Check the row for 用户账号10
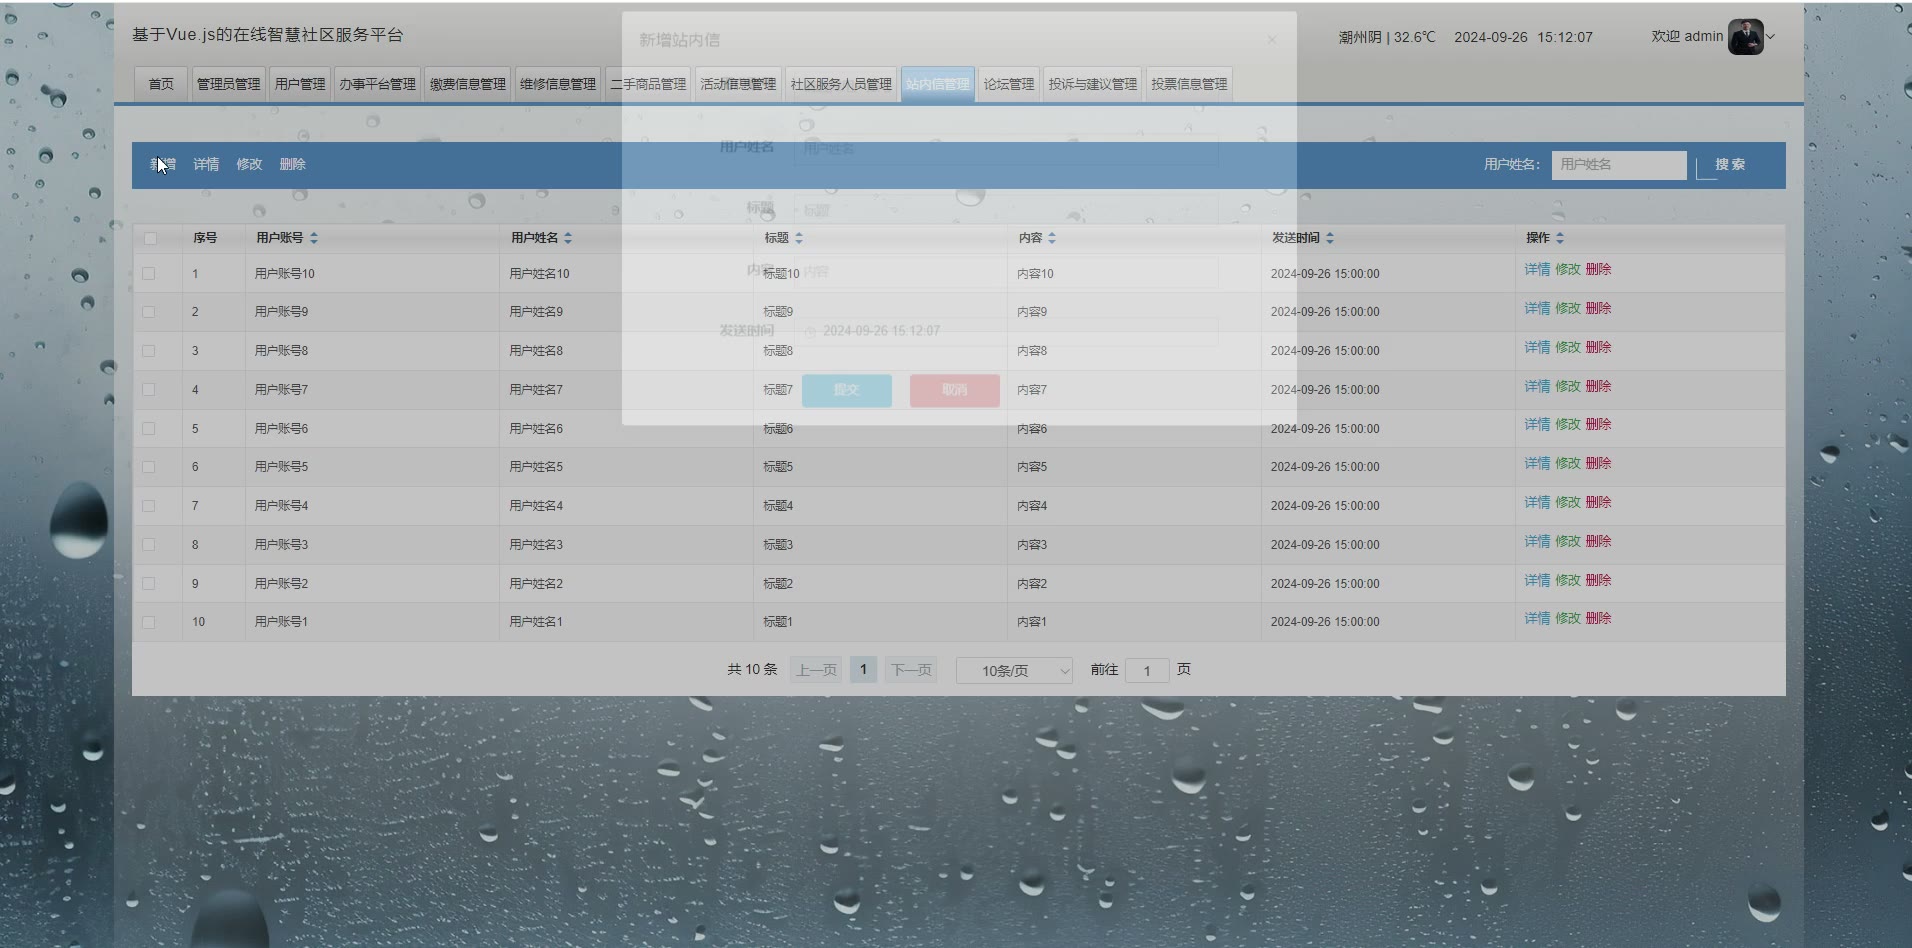This screenshot has height=948, width=1912. (x=149, y=273)
